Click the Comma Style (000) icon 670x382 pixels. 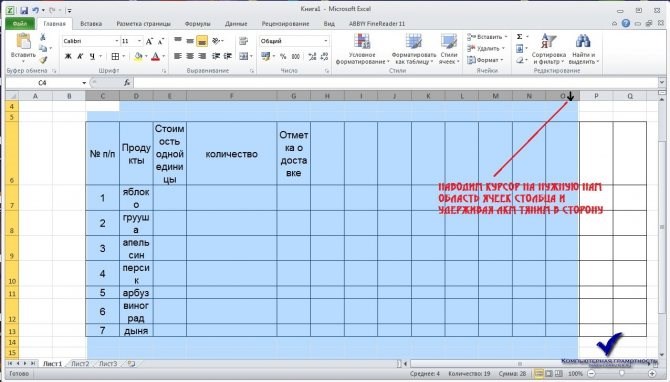(295, 56)
